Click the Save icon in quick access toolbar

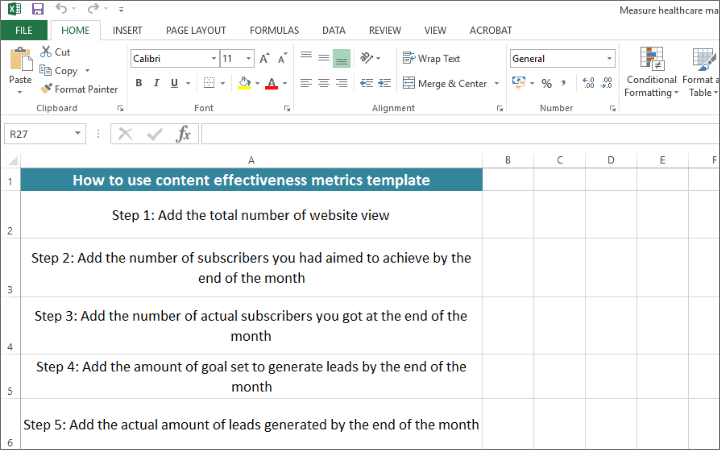(x=38, y=9)
